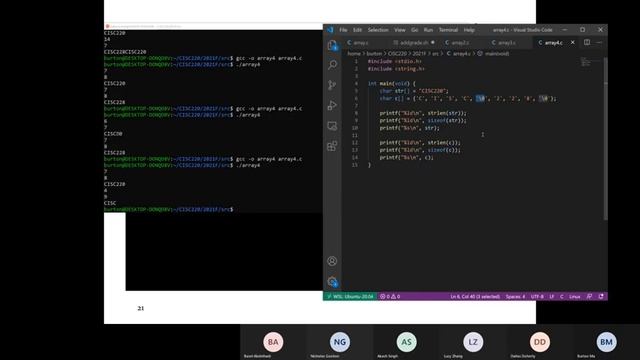Click the src breadcrumb segment
The image size is (640, 360).
pyautogui.click(x=435, y=53)
